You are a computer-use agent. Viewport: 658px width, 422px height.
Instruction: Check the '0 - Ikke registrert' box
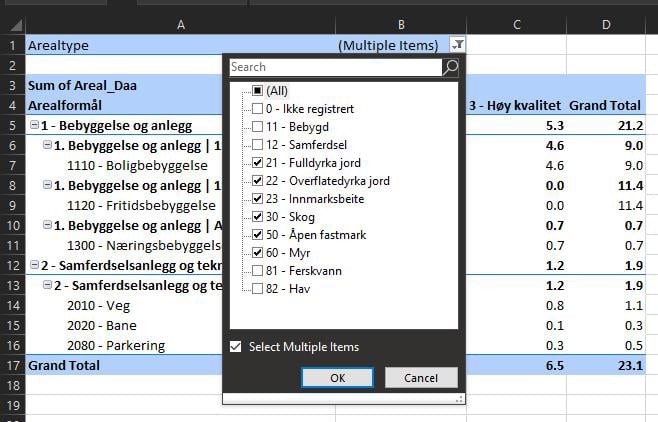coord(258,108)
